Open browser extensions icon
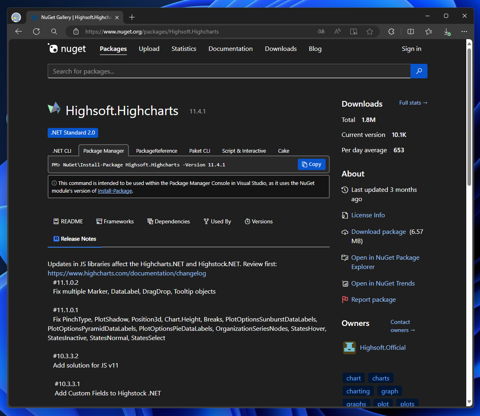This screenshot has width=480, height=416. point(391,32)
